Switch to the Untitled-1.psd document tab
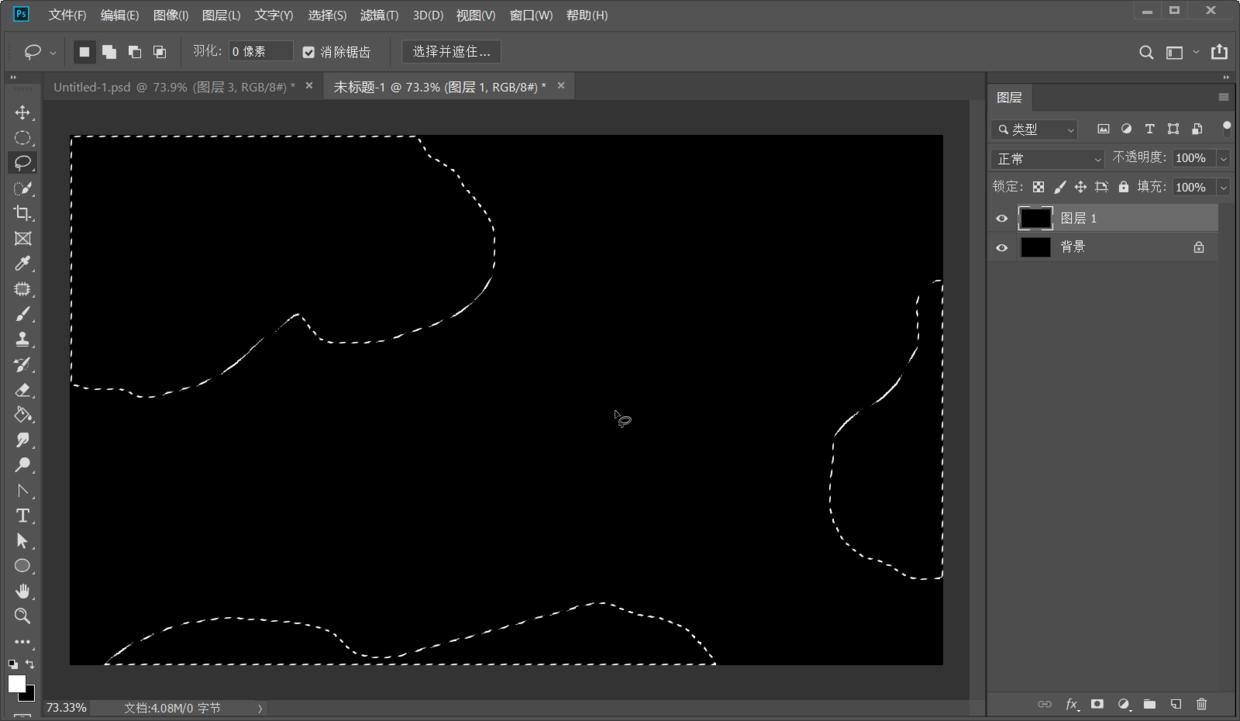The height and width of the screenshot is (721, 1240). (x=173, y=87)
